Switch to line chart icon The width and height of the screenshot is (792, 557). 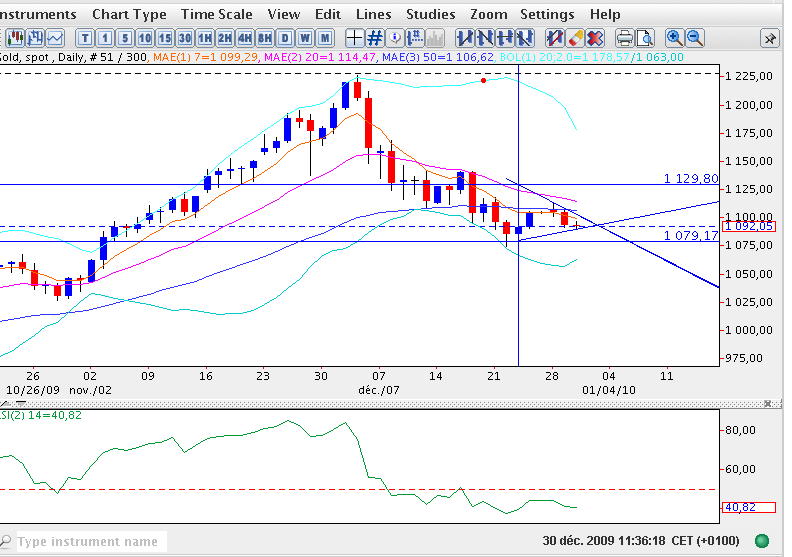(55, 38)
